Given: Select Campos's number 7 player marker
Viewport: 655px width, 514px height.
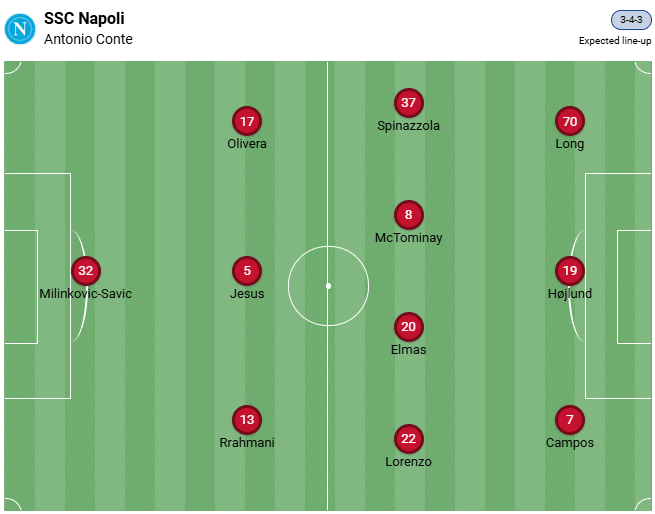Looking at the screenshot, I should point(570,420).
